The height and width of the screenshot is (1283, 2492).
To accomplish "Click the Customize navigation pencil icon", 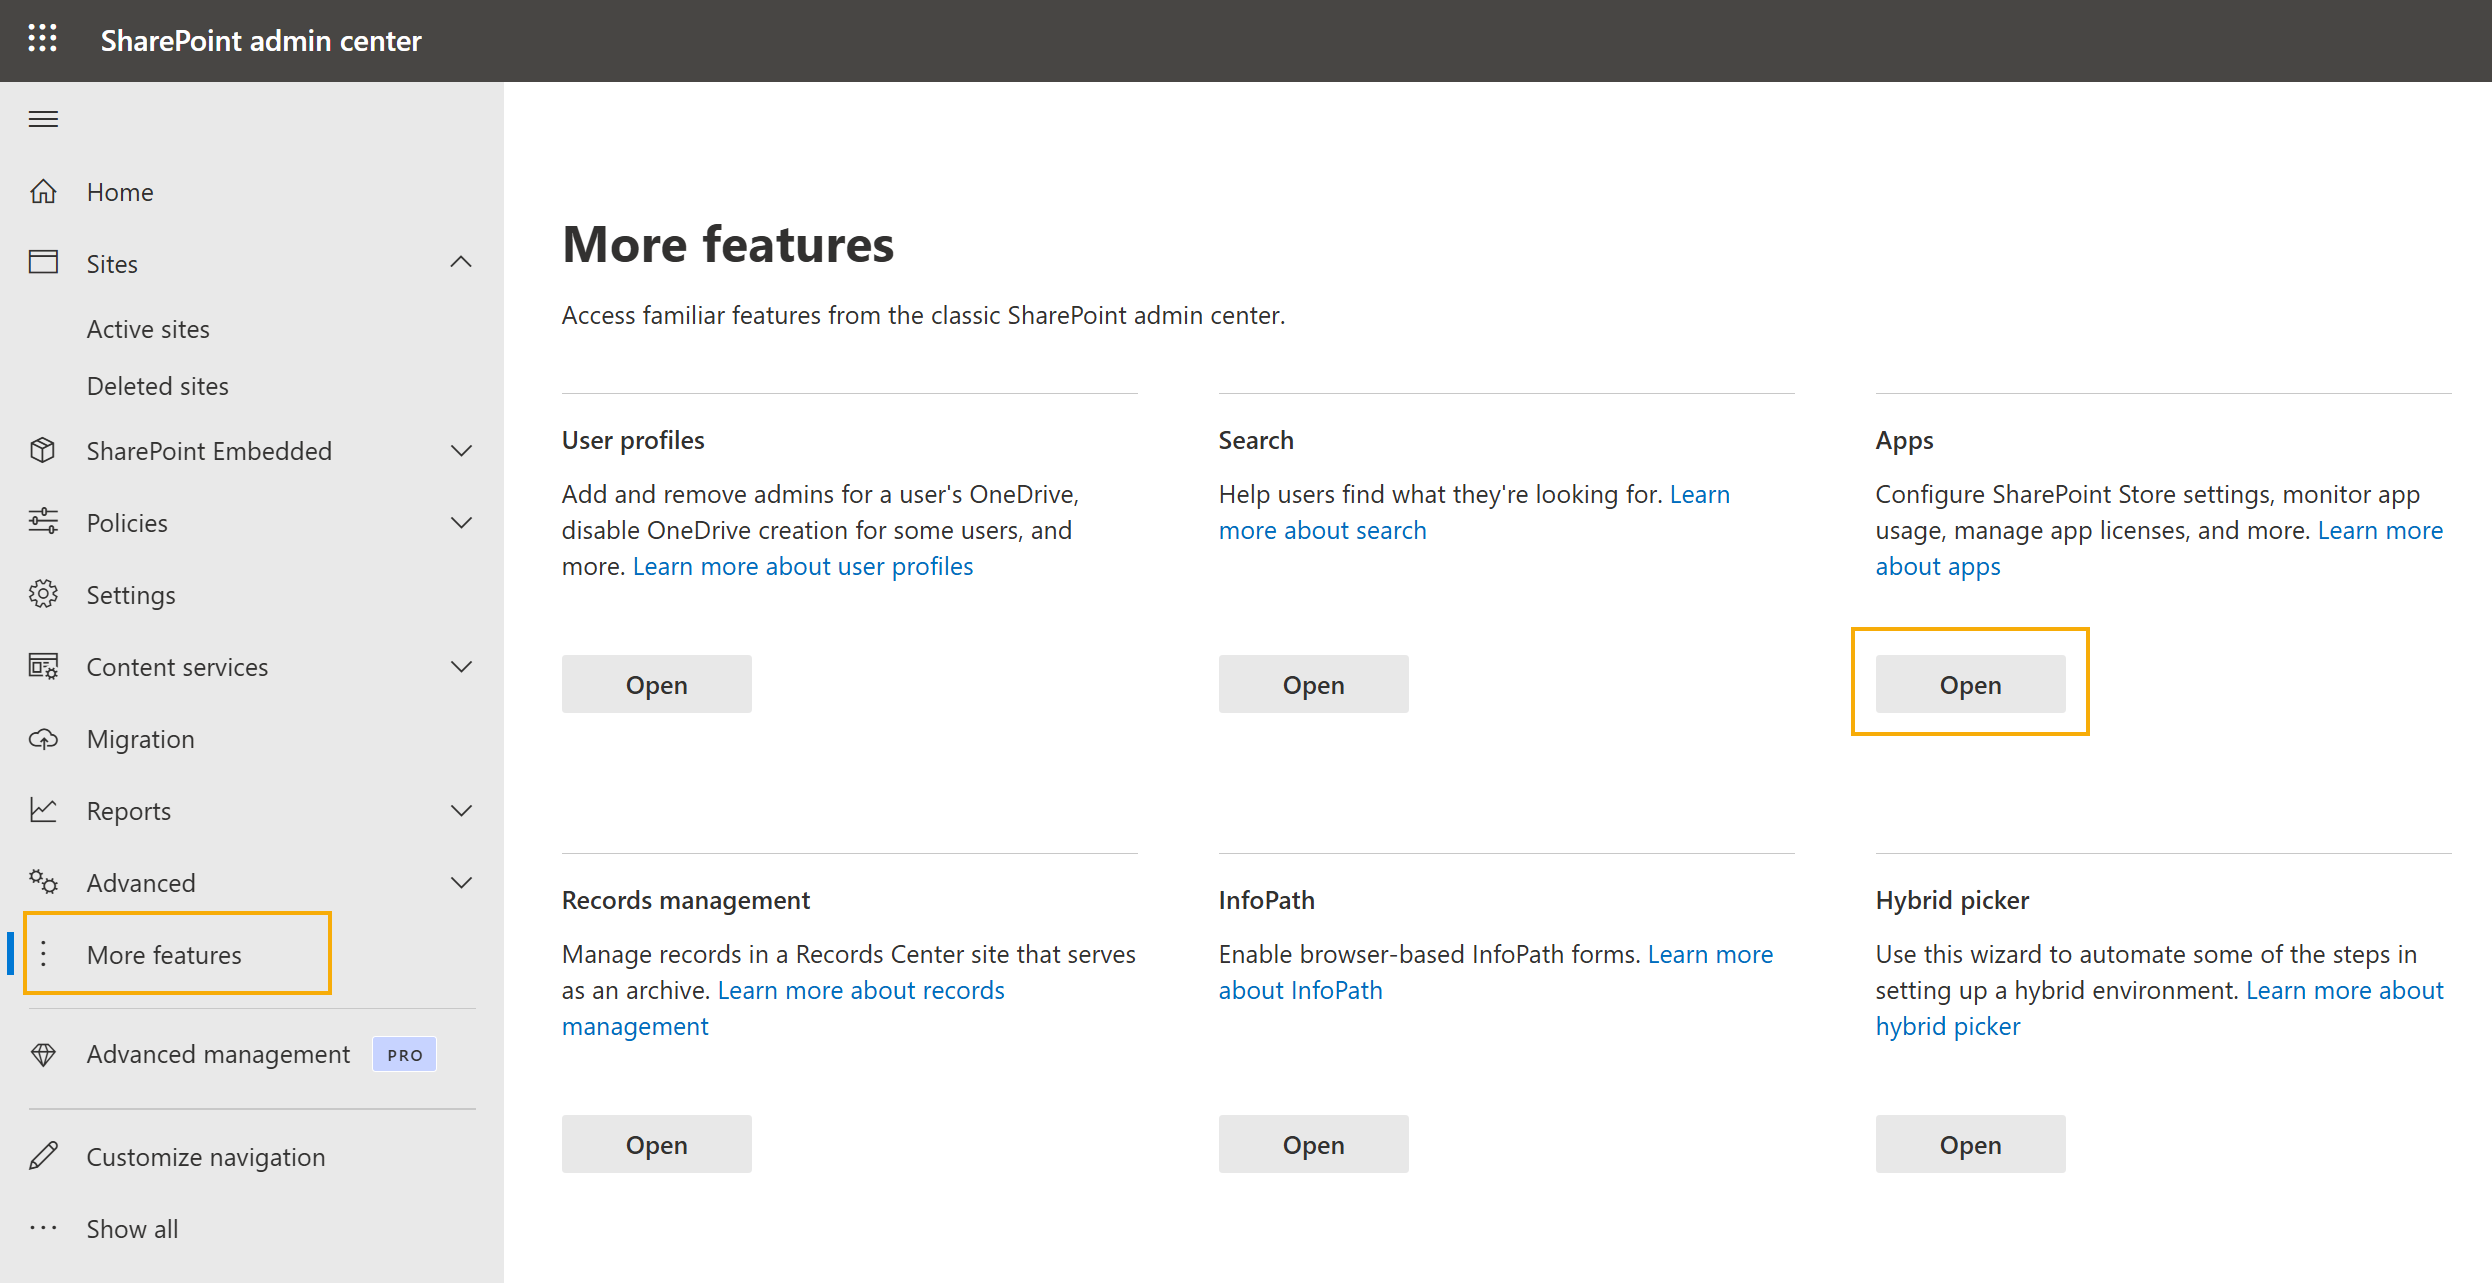I will point(44,1156).
